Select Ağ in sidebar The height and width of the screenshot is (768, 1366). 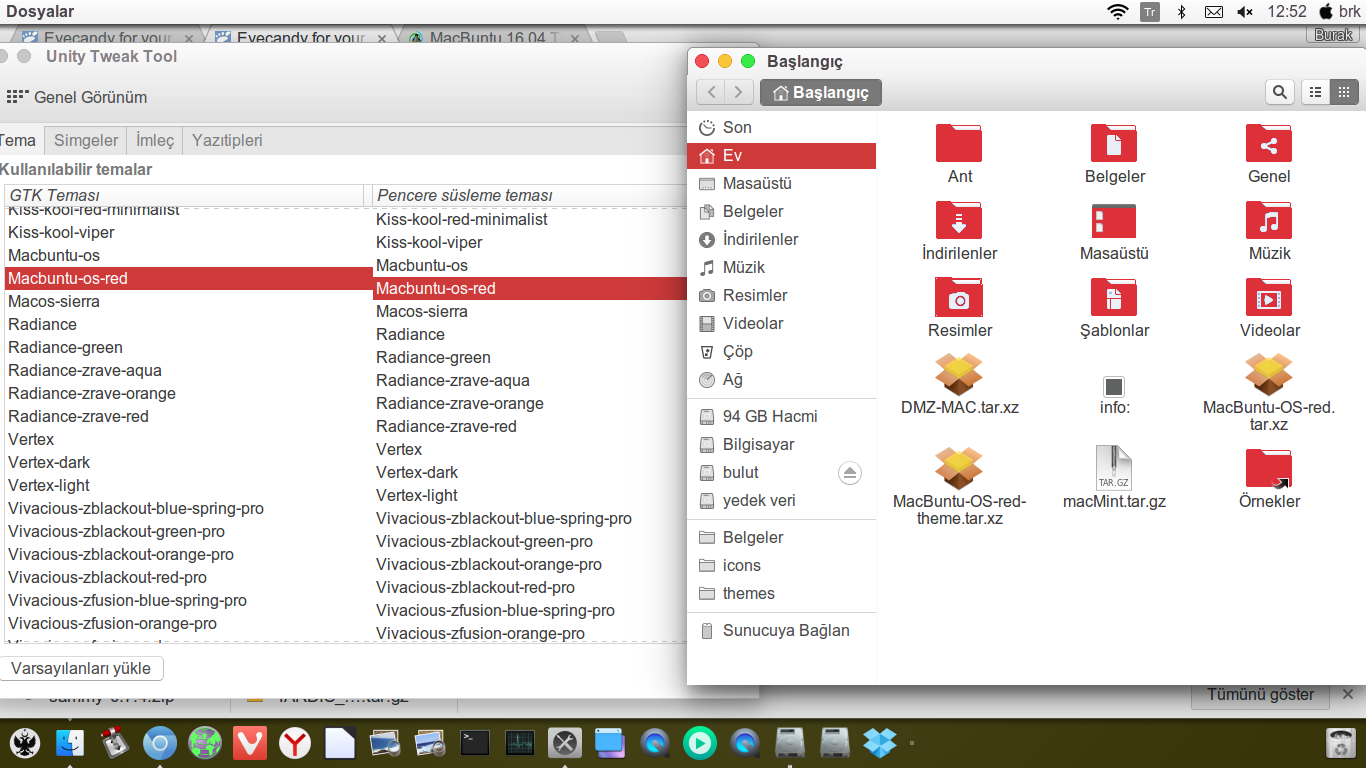(781, 379)
